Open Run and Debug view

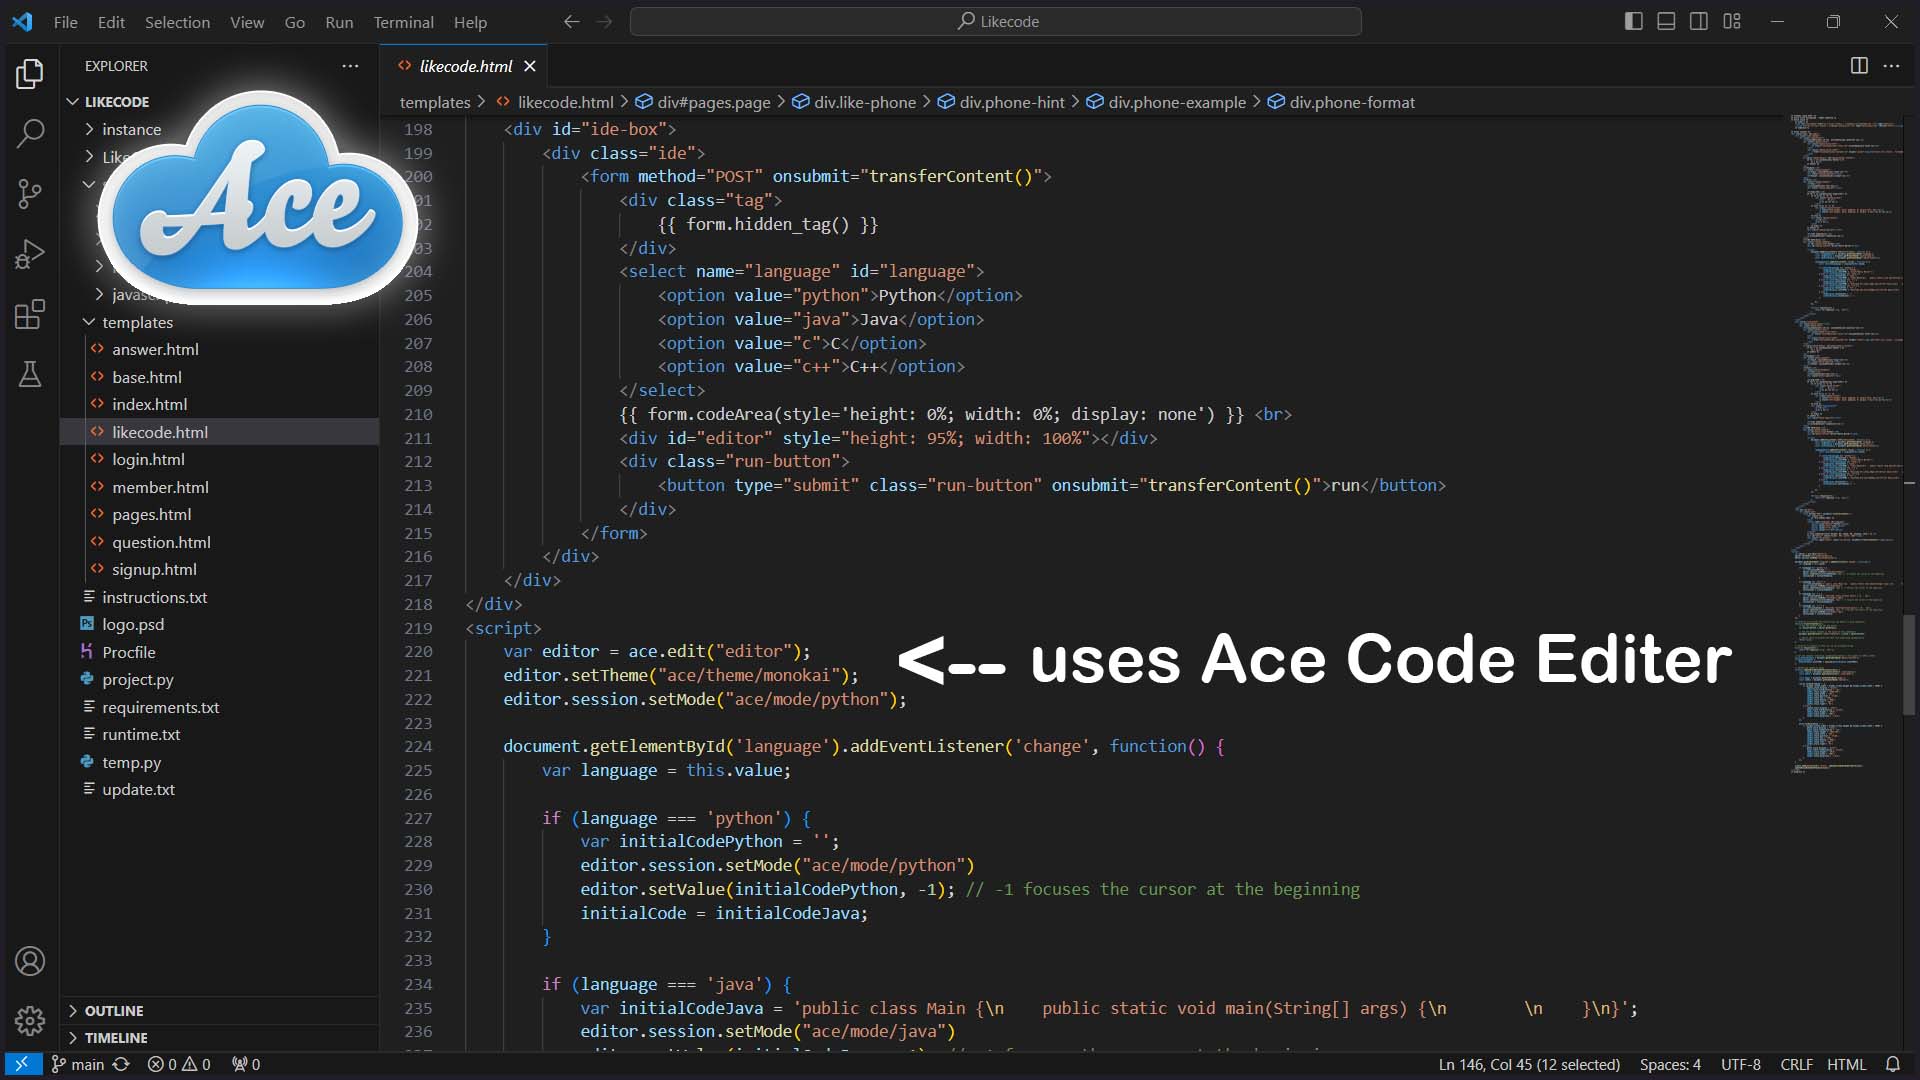[x=30, y=254]
